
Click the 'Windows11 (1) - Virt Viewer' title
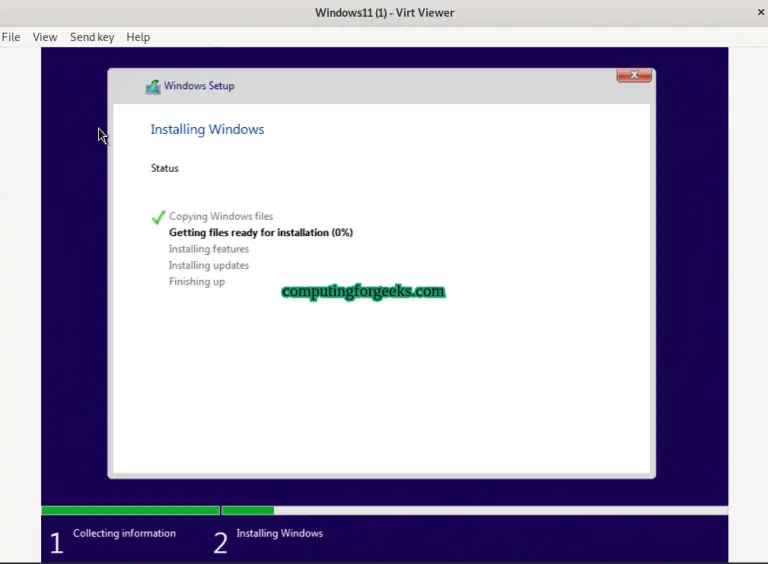coord(384,13)
